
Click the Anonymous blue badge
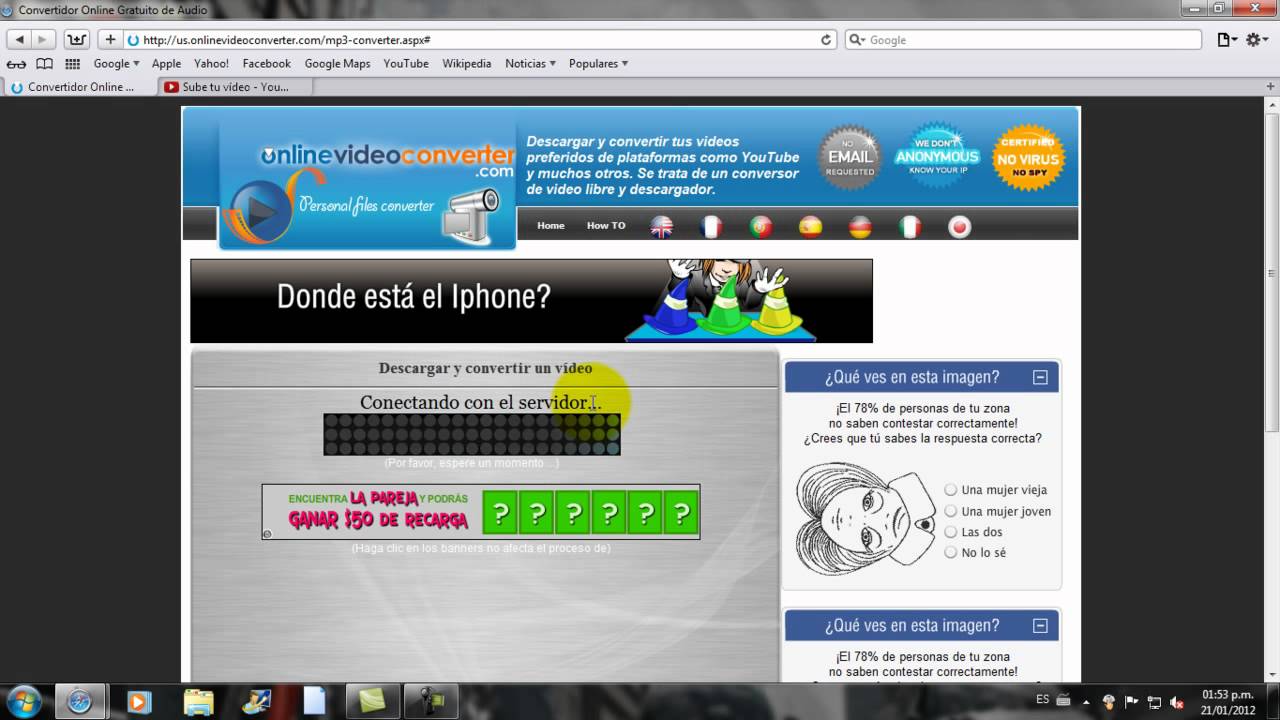click(937, 155)
